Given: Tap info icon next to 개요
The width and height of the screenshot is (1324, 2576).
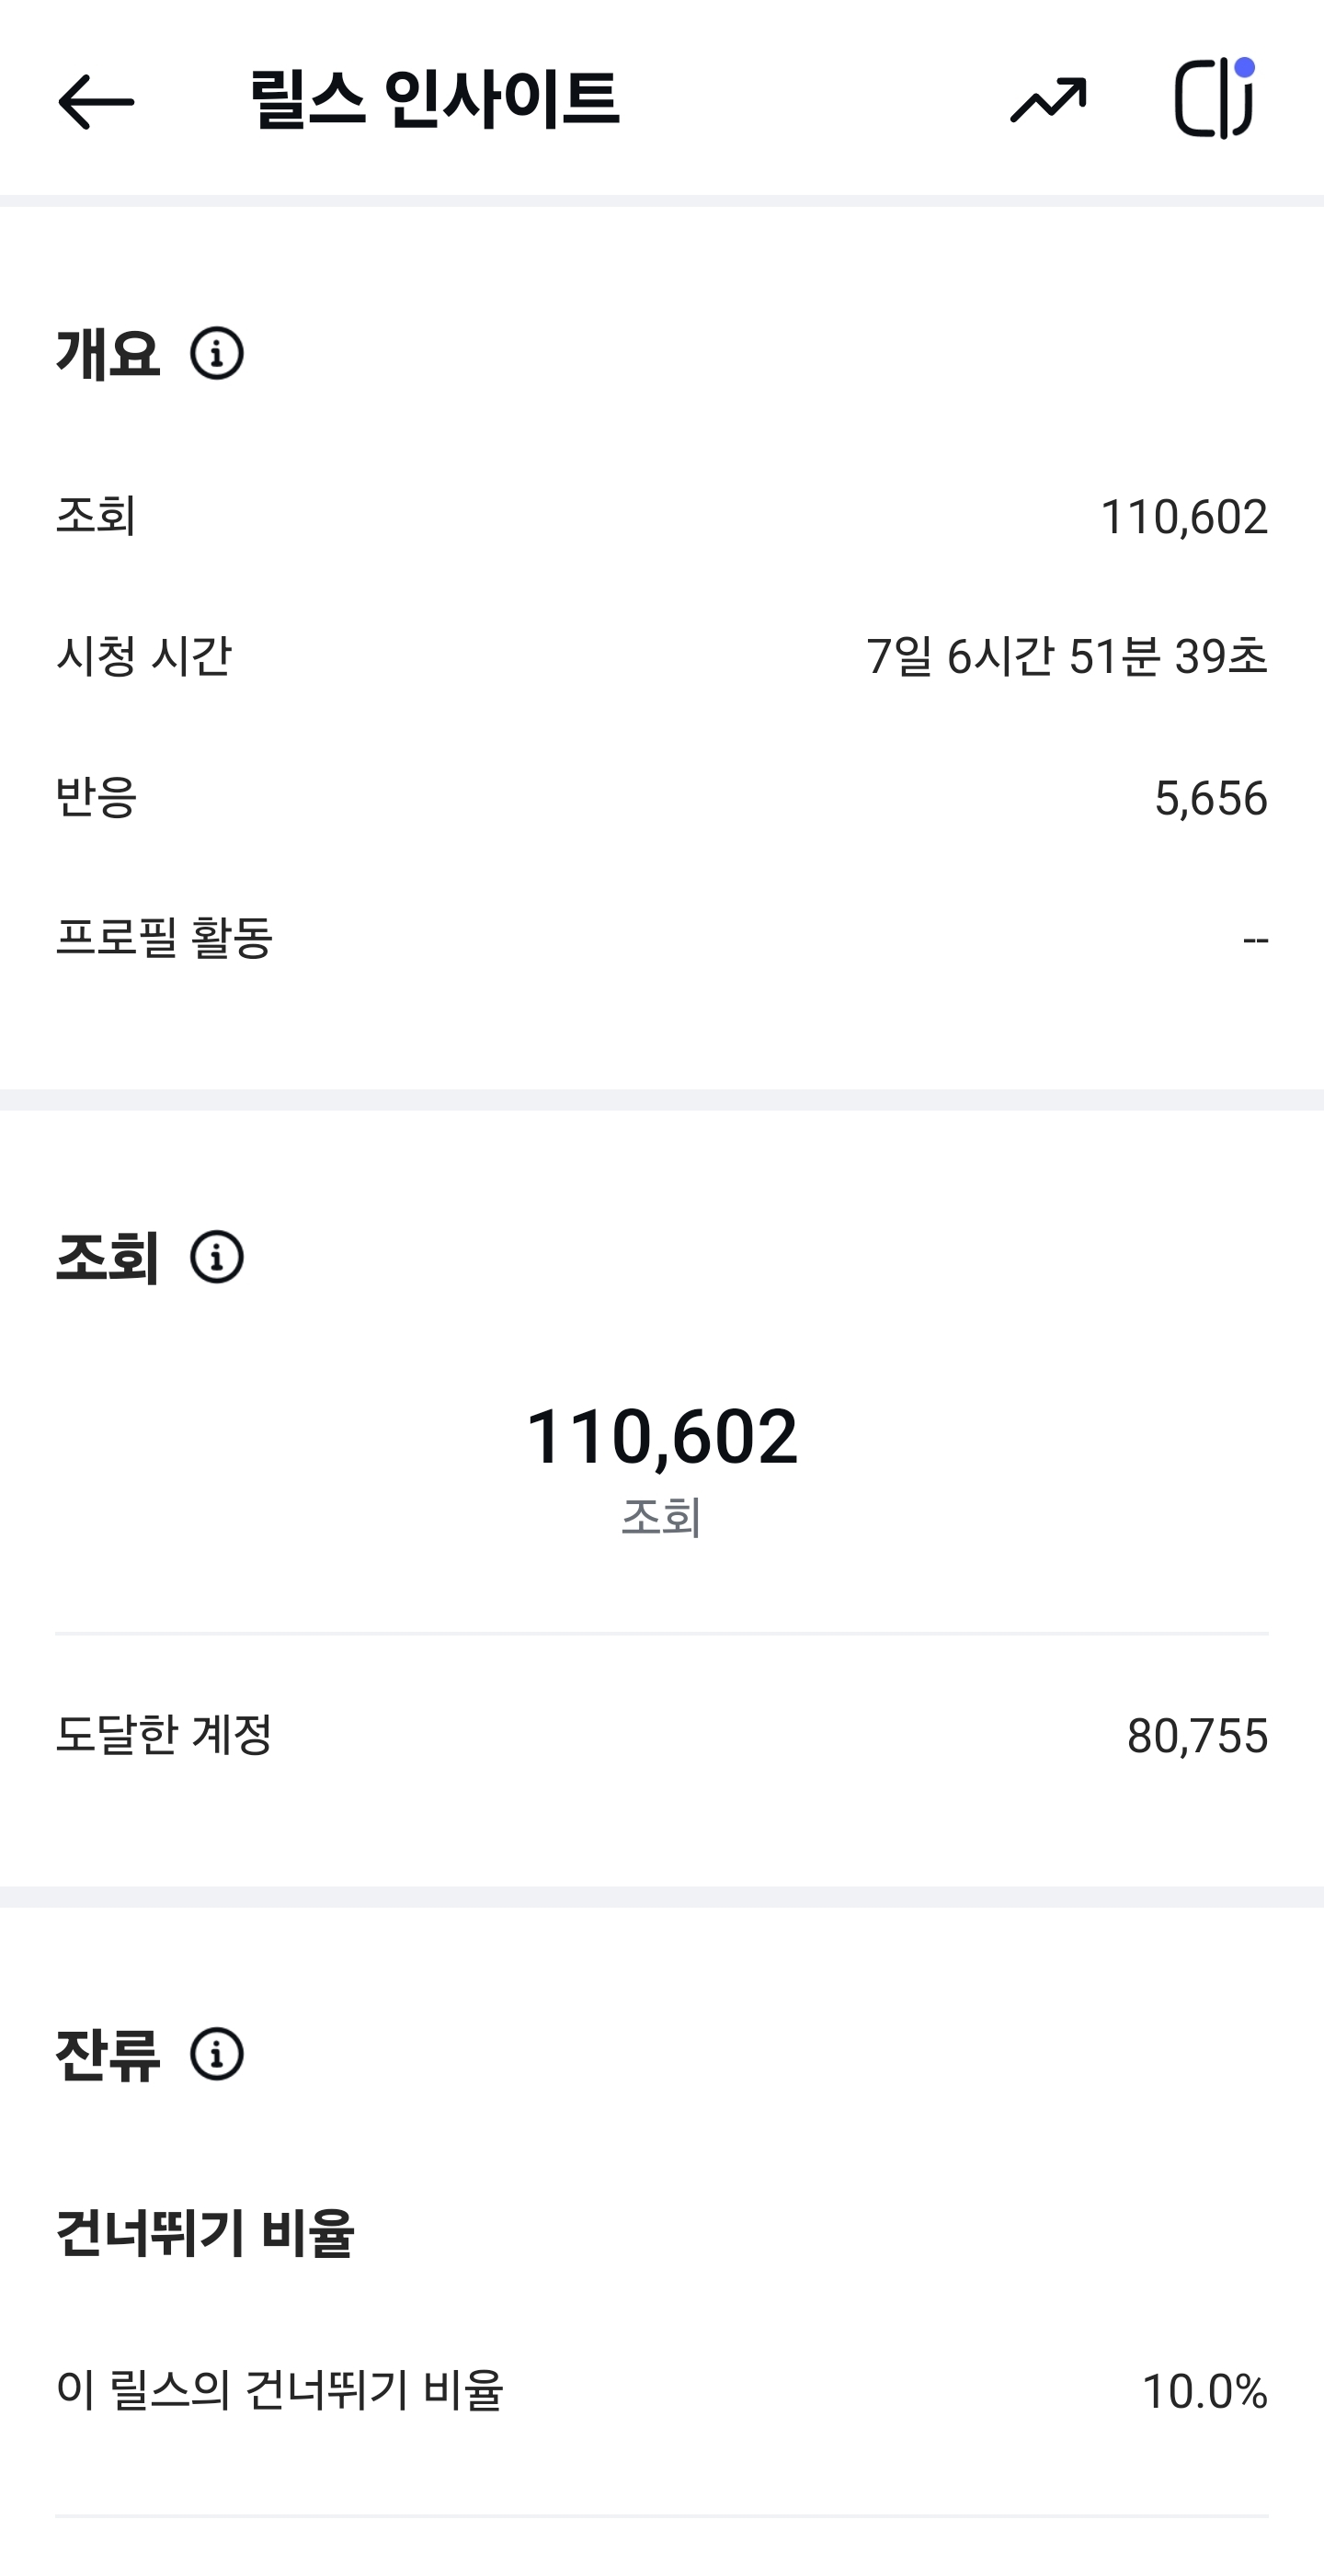Looking at the screenshot, I should pos(217,354).
